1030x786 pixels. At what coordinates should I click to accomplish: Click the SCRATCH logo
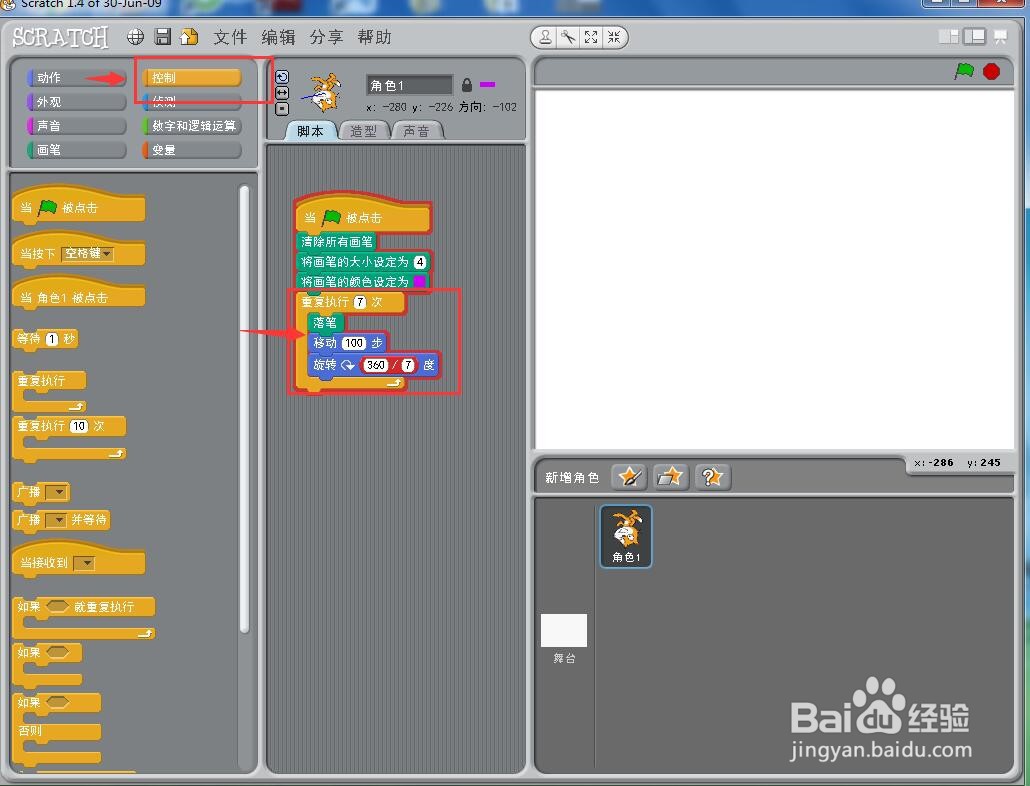(x=60, y=37)
